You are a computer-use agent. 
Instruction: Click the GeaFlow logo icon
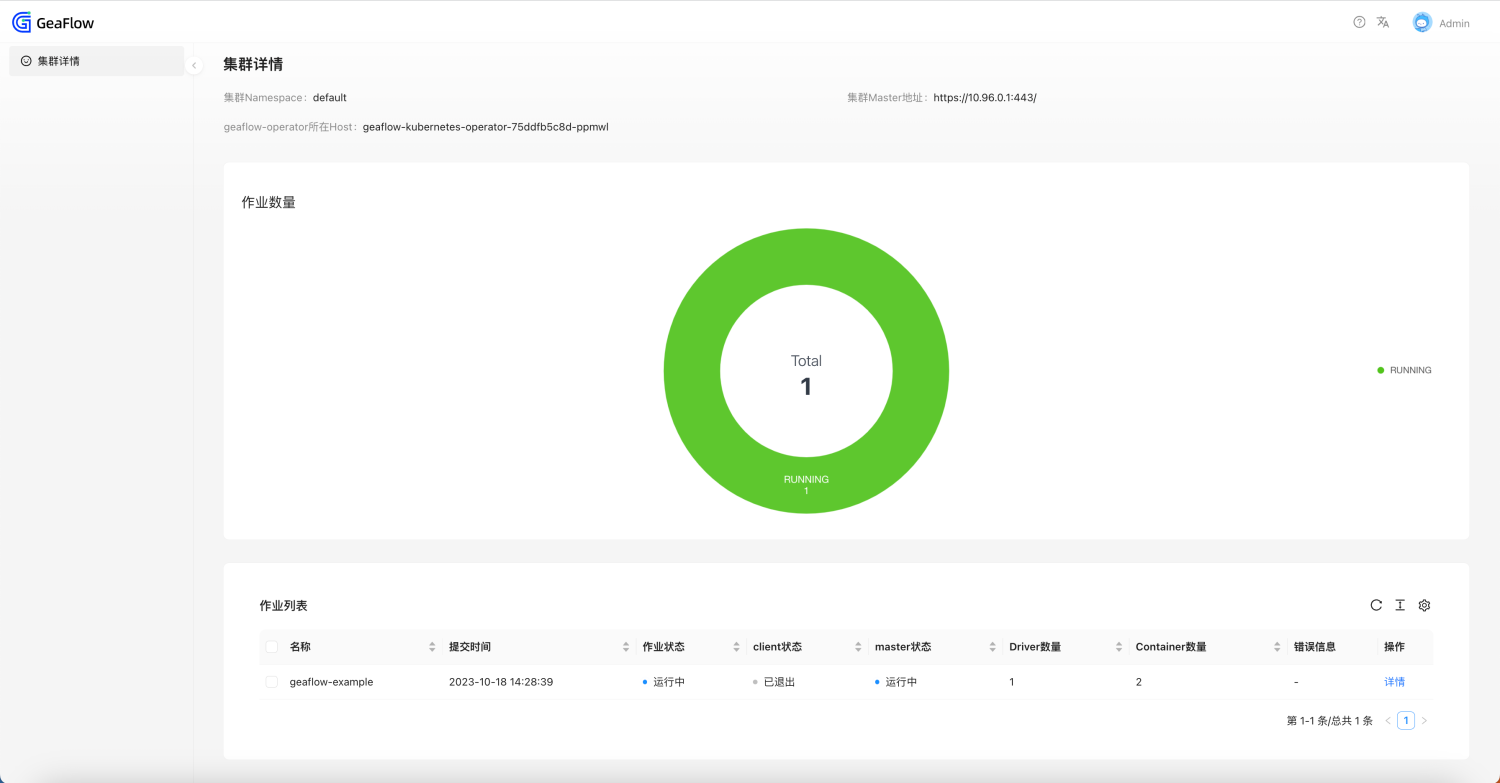22,22
